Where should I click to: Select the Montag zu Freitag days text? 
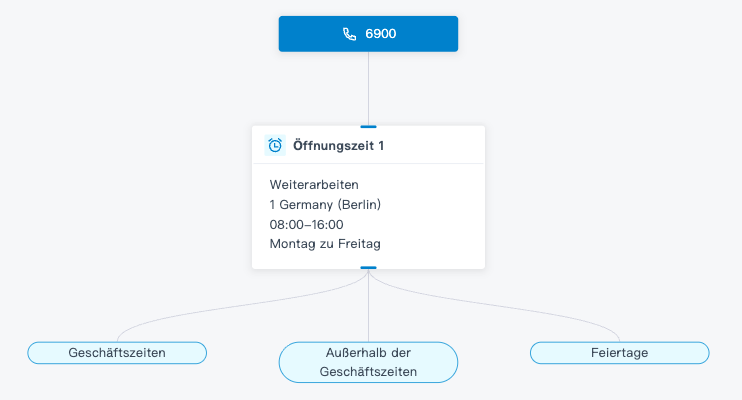[x=325, y=243]
